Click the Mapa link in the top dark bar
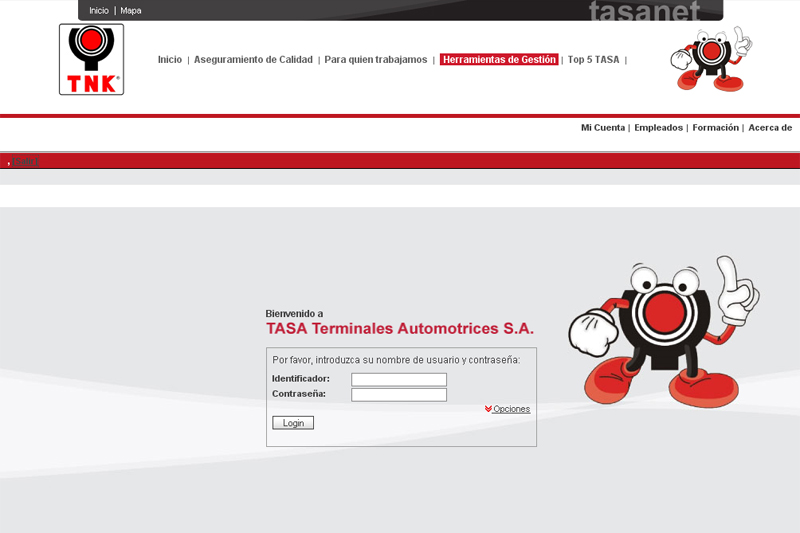This screenshot has width=800, height=533. click(x=131, y=11)
